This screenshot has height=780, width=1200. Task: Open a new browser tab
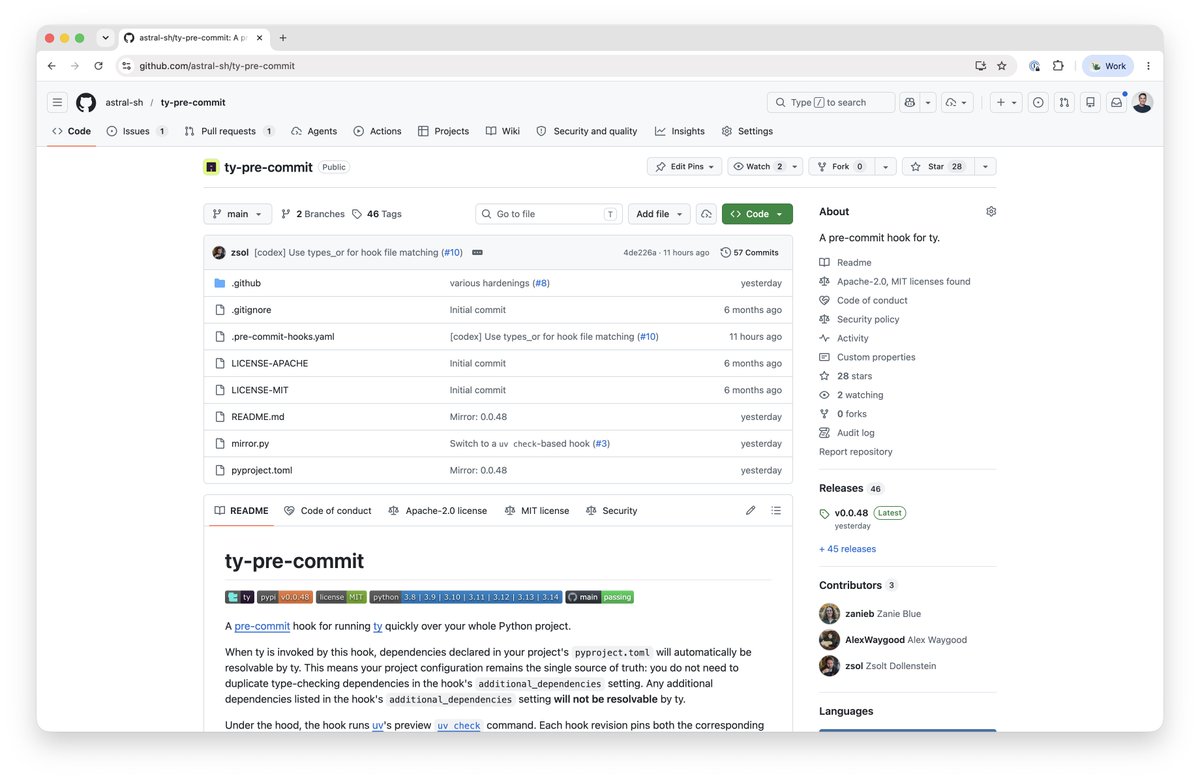pos(283,38)
